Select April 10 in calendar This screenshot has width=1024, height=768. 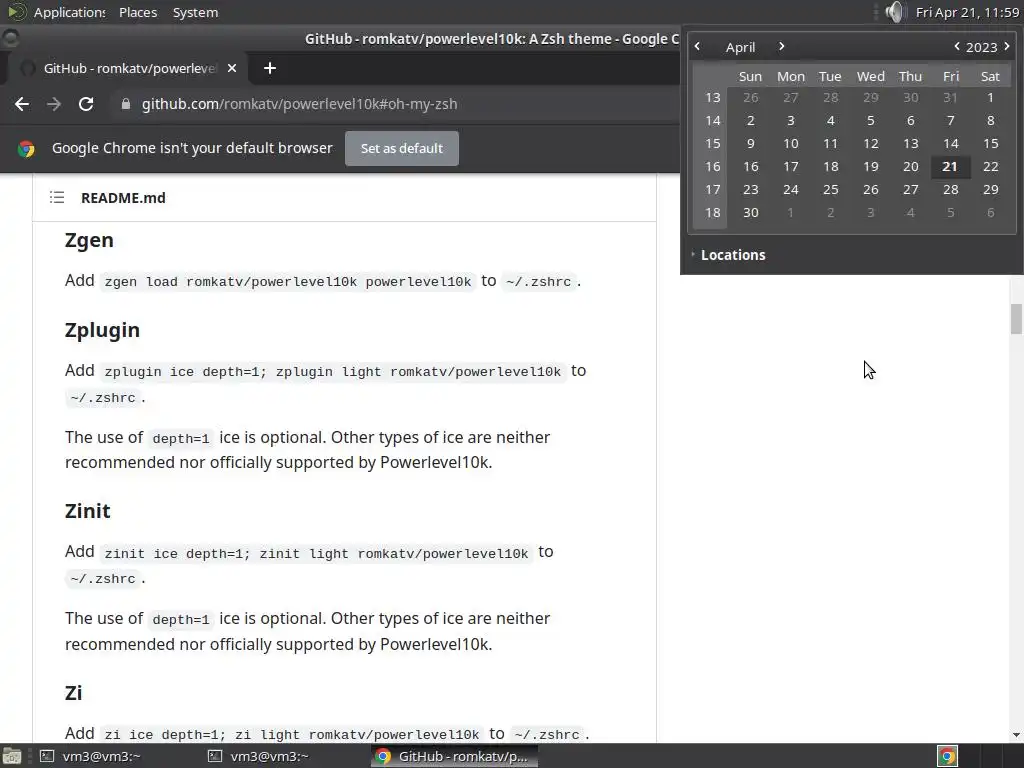791,144
